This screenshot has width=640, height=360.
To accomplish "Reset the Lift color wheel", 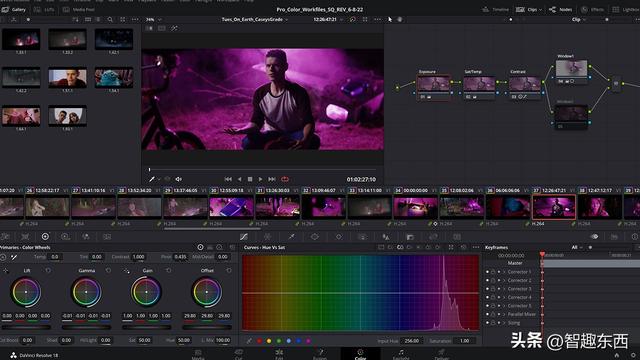I will click(48, 270).
